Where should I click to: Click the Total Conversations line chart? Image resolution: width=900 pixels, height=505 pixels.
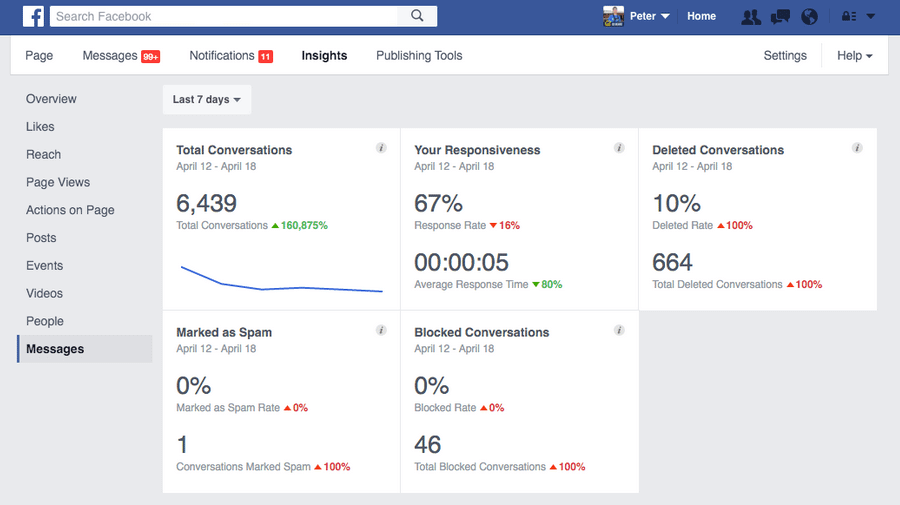click(281, 279)
